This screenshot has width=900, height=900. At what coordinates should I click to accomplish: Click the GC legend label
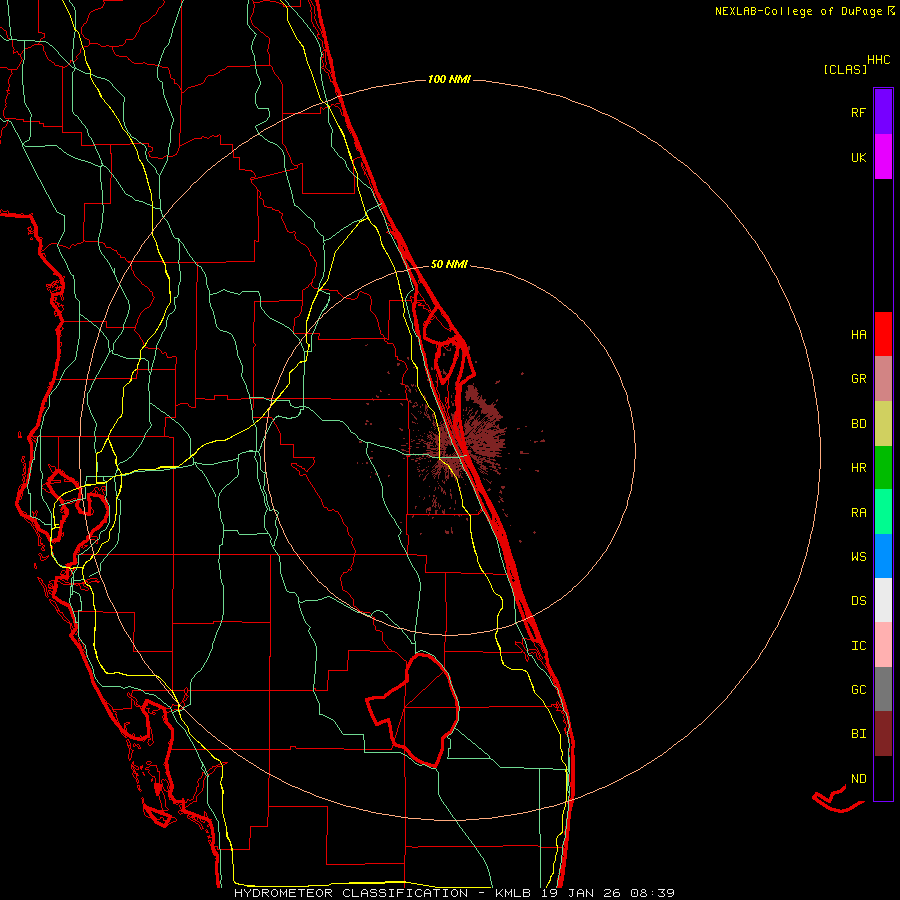[x=858, y=690]
